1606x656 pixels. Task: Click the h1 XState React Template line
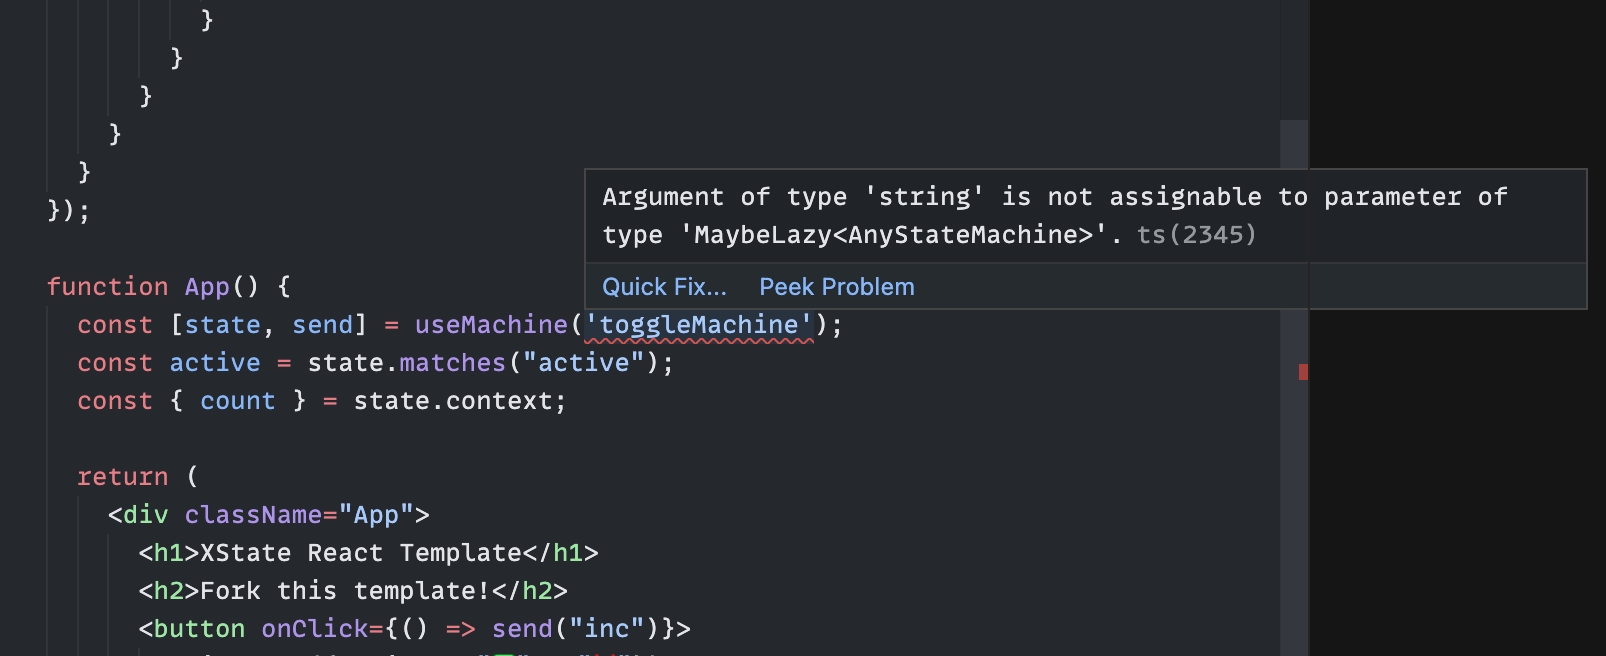tap(368, 553)
